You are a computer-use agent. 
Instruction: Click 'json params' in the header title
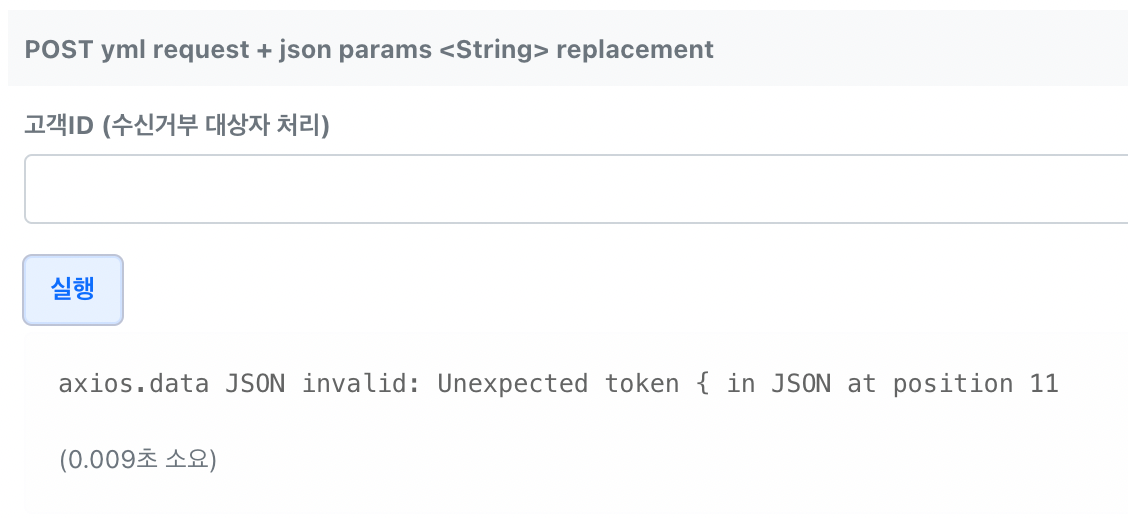[x=356, y=50]
